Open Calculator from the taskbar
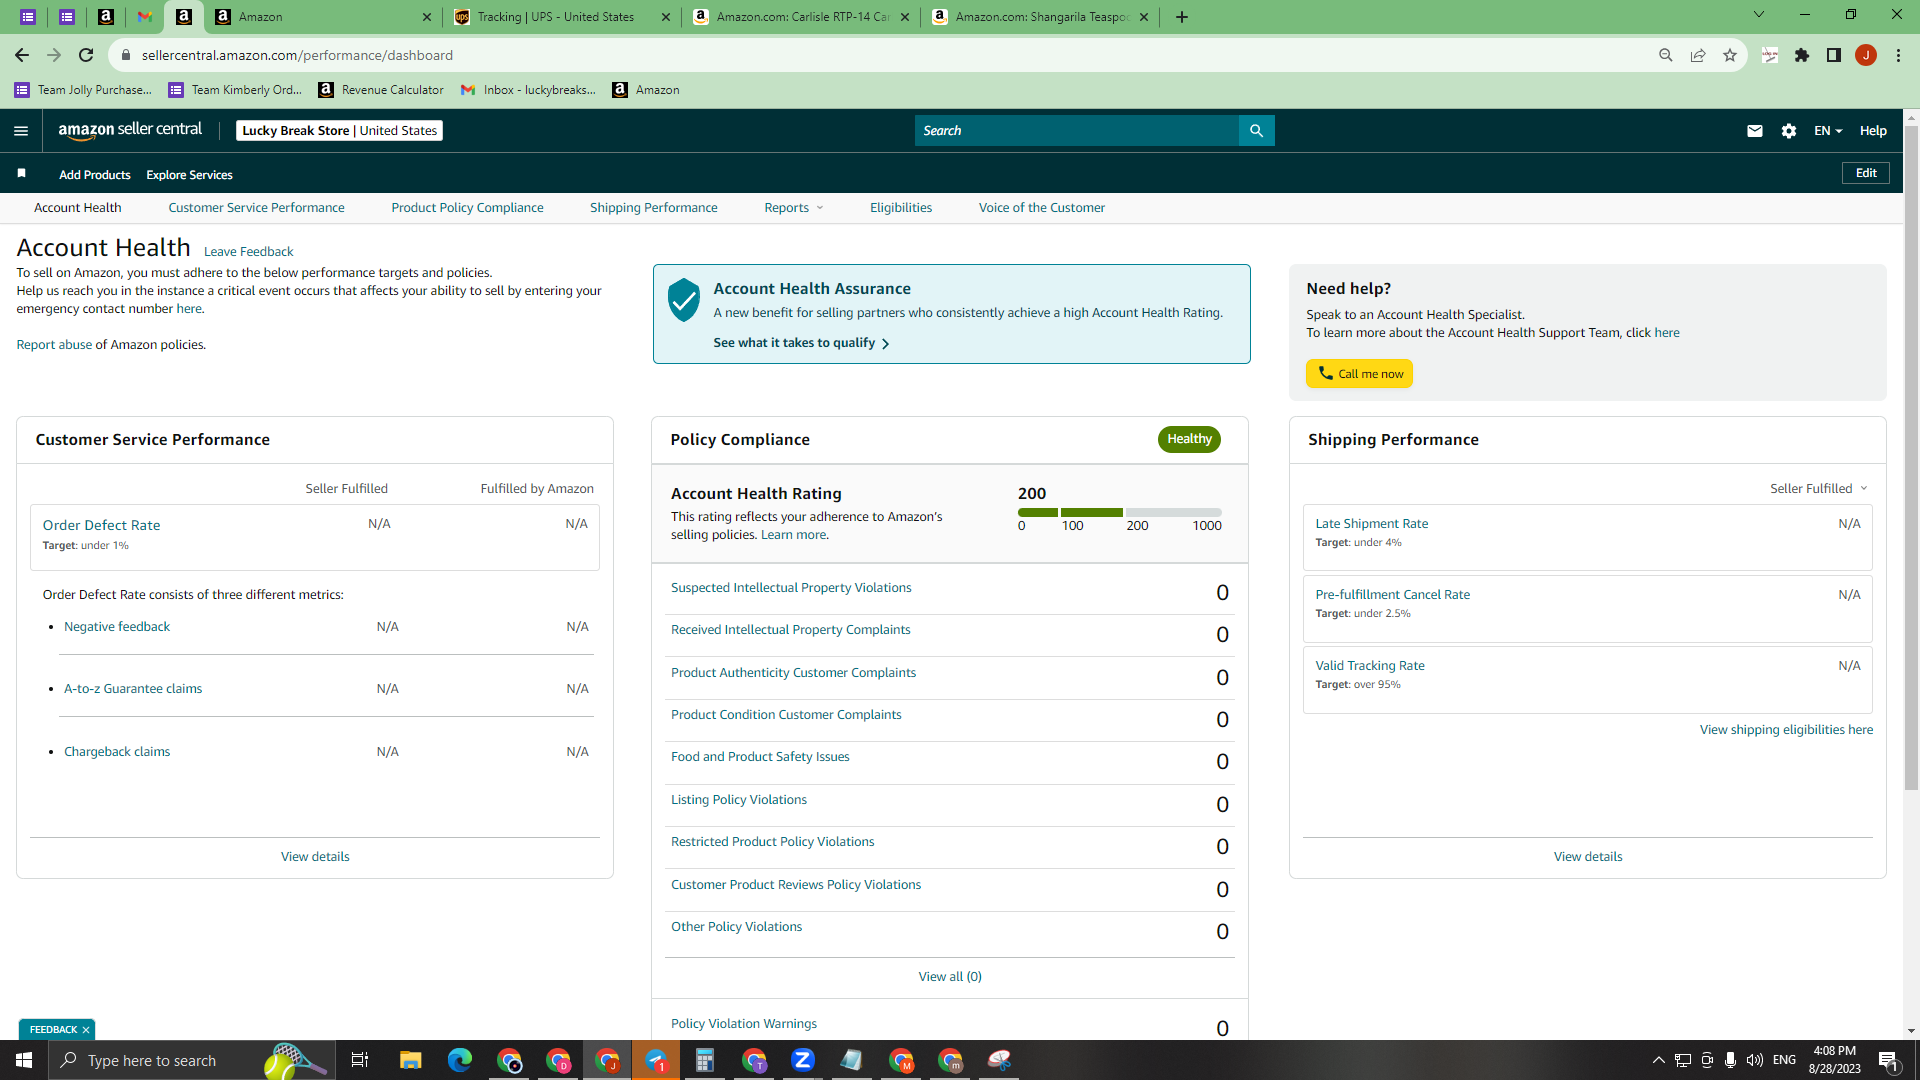Viewport: 1920px width, 1080px height. point(705,1060)
